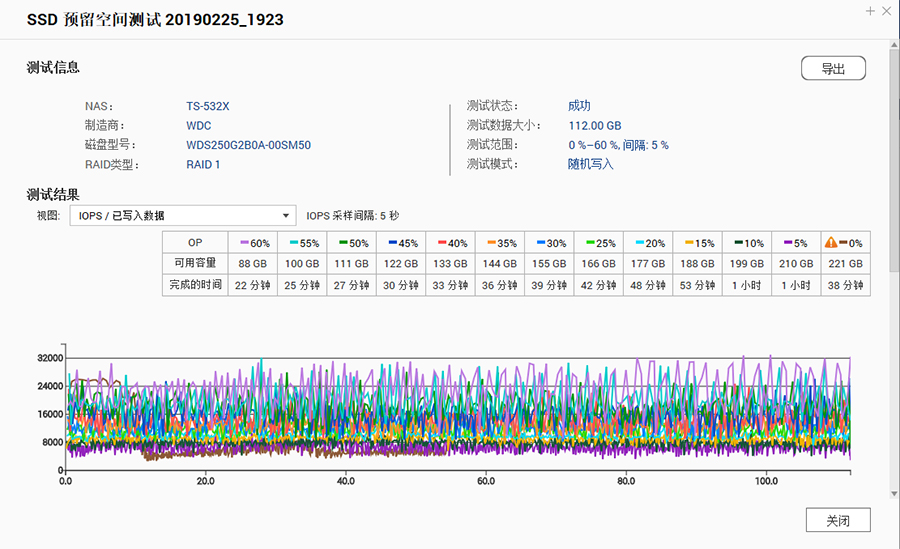Screen dimensions: 900x549
Task: Click the scroll down arrow
Action: [893, 492]
